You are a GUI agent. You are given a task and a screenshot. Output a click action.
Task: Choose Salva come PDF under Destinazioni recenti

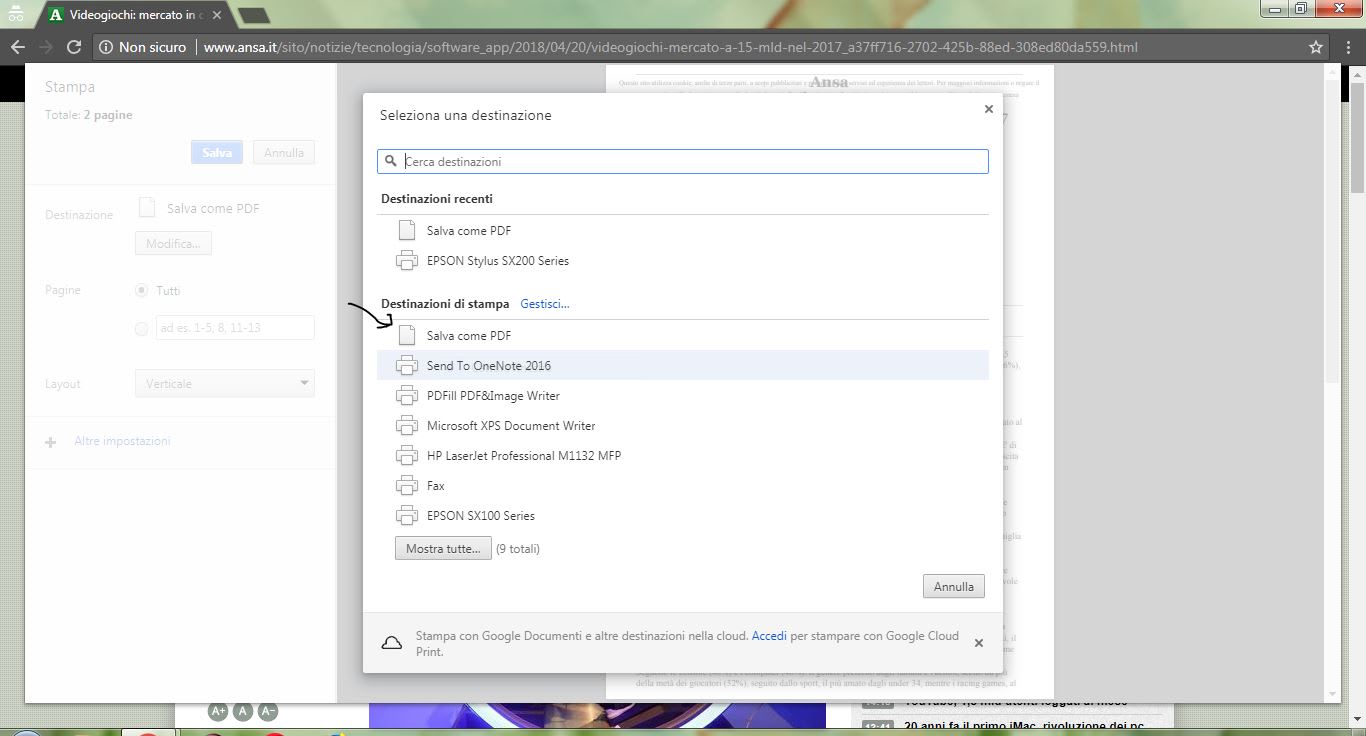[683, 230]
